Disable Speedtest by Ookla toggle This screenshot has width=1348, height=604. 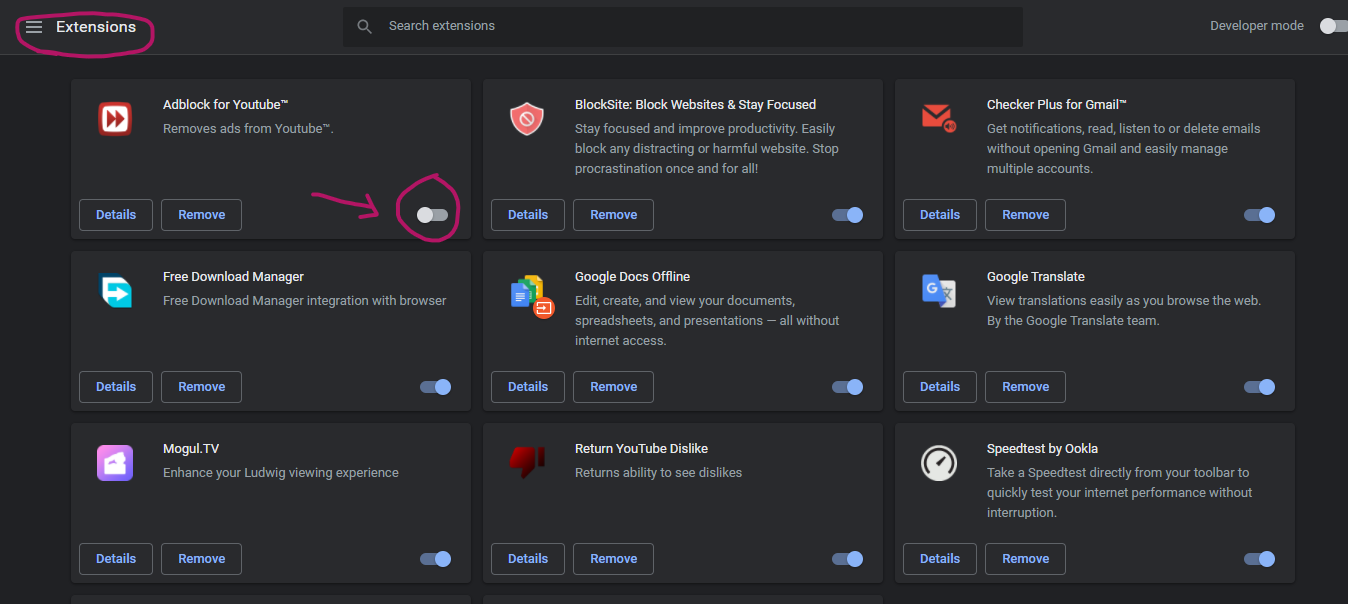coord(1259,559)
